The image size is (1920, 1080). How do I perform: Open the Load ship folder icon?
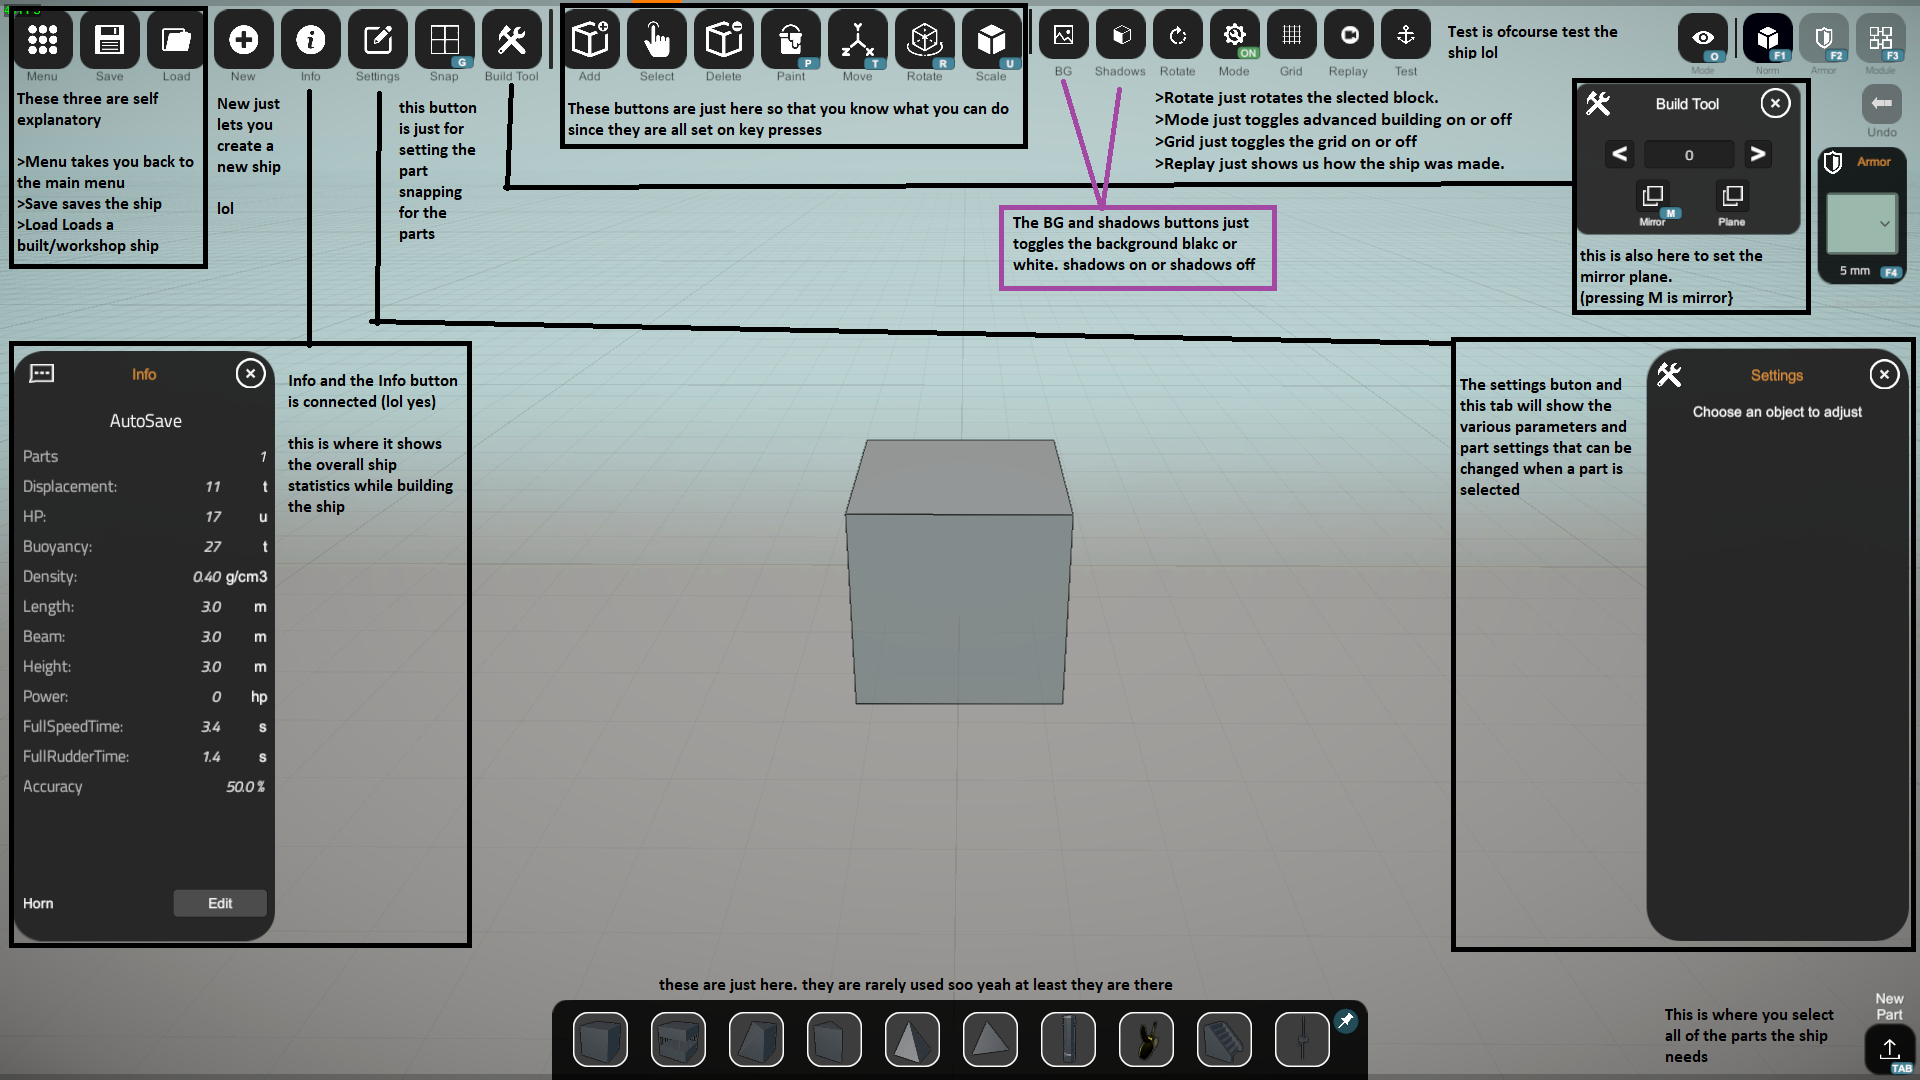click(x=176, y=40)
